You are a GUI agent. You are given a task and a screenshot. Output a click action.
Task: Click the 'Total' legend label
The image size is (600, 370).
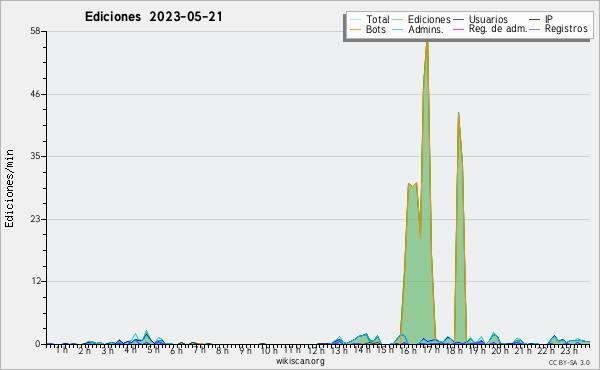click(377, 19)
